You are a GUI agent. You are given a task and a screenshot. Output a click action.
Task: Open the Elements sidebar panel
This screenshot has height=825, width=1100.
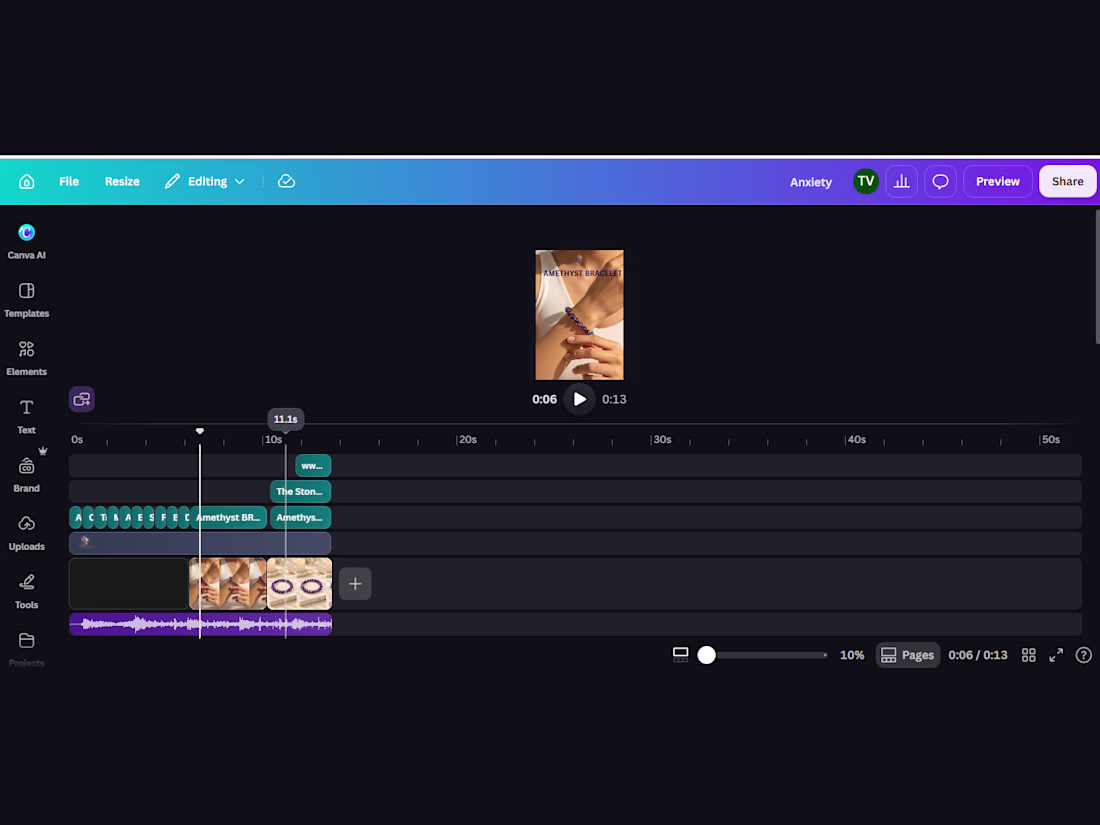pos(27,358)
